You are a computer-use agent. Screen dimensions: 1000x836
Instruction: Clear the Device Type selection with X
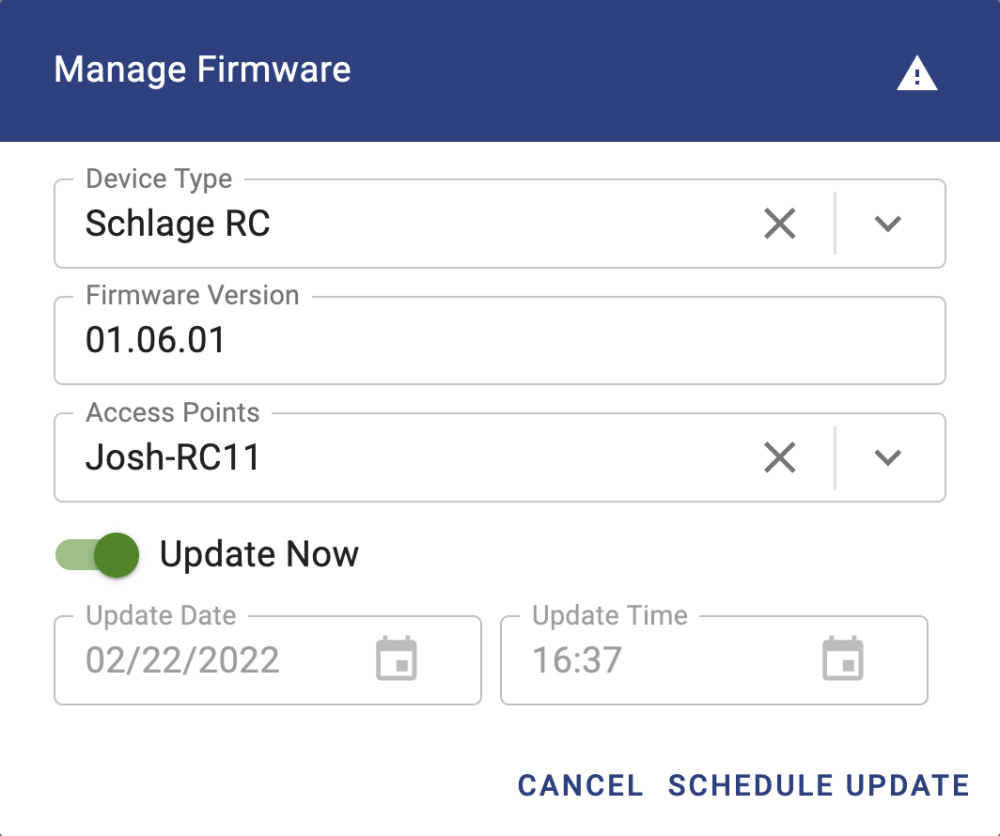(x=779, y=224)
